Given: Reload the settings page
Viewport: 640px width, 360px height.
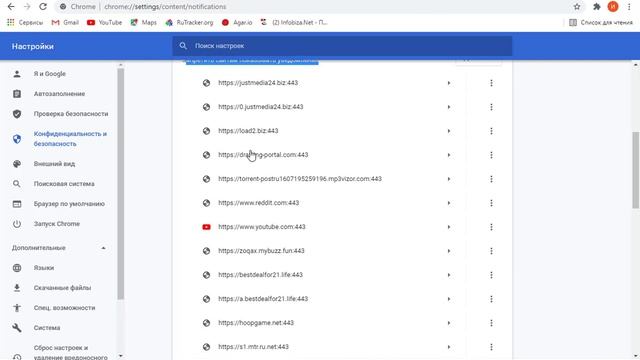Looking at the screenshot, I should point(43,7).
